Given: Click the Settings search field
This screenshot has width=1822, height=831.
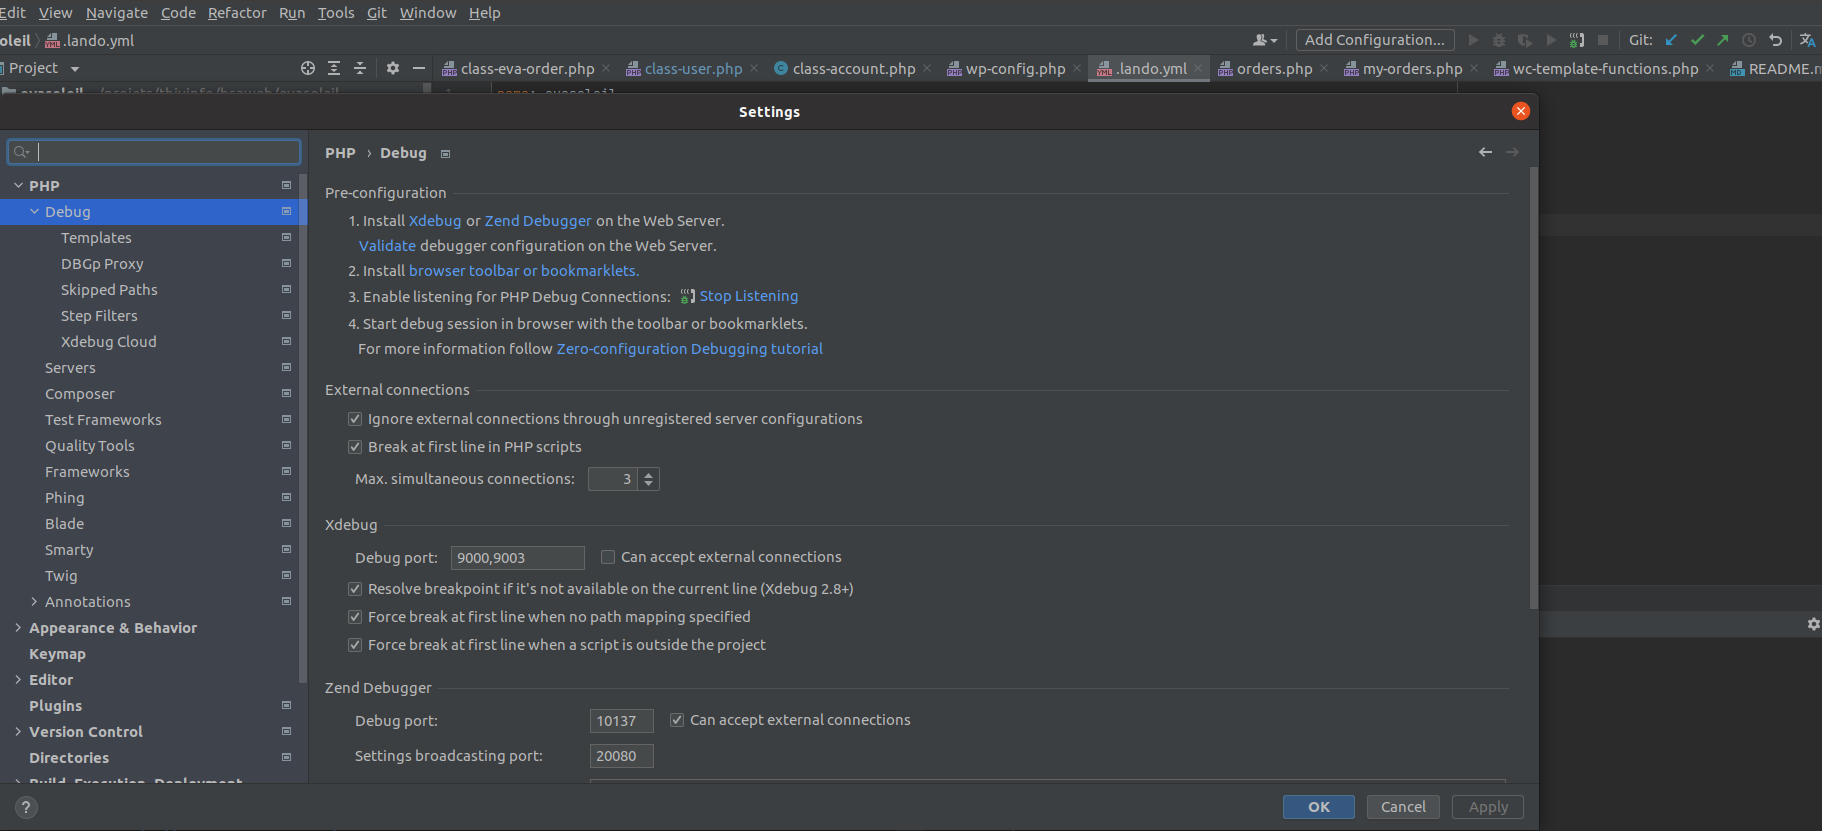Looking at the screenshot, I should coord(154,152).
